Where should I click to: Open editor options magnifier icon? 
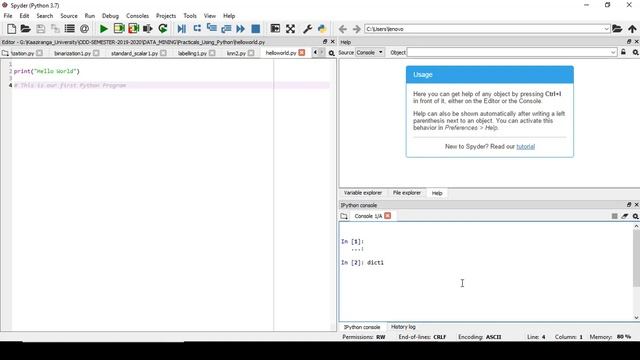pyautogui.click(x=331, y=53)
